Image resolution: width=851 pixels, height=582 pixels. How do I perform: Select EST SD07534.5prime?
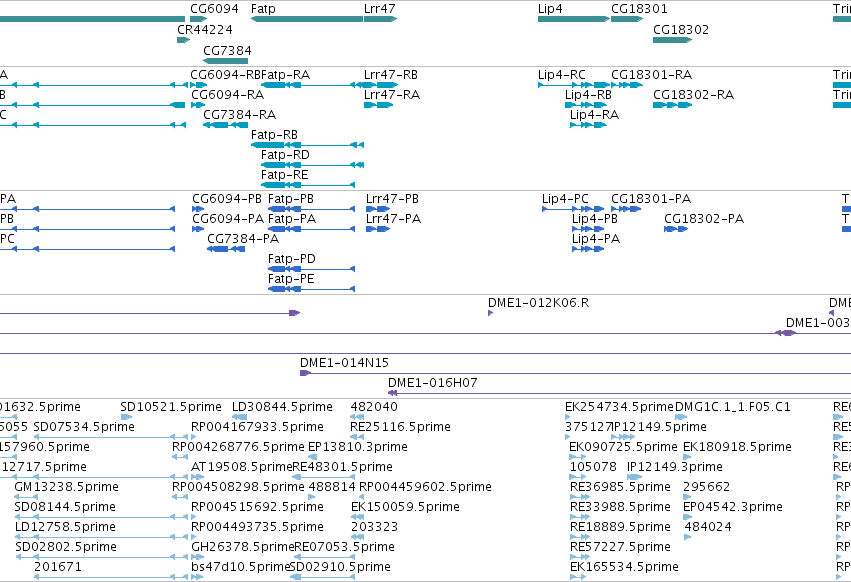click(x=84, y=427)
